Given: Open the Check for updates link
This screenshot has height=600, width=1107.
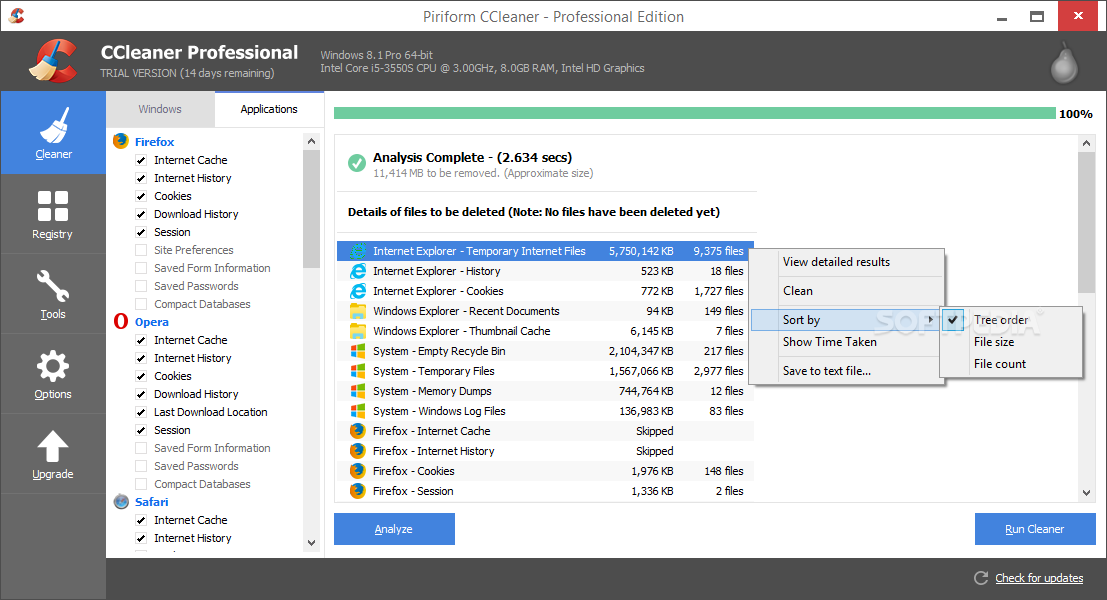Looking at the screenshot, I should click(x=1039, y=578).
